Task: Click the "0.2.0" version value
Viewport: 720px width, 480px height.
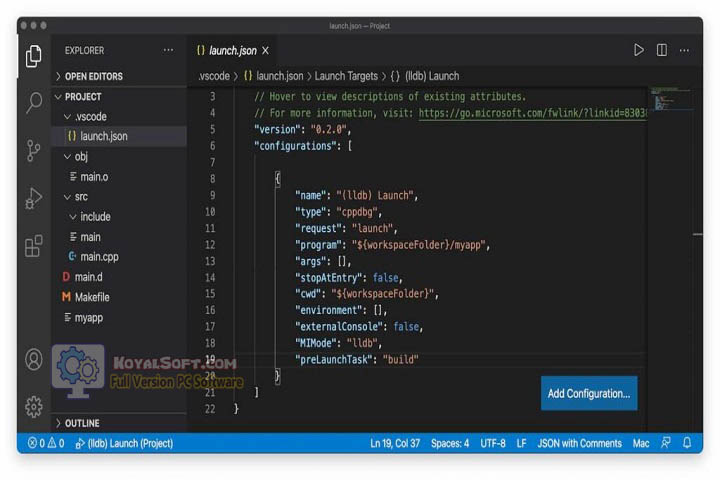Action: coord(328,130)
